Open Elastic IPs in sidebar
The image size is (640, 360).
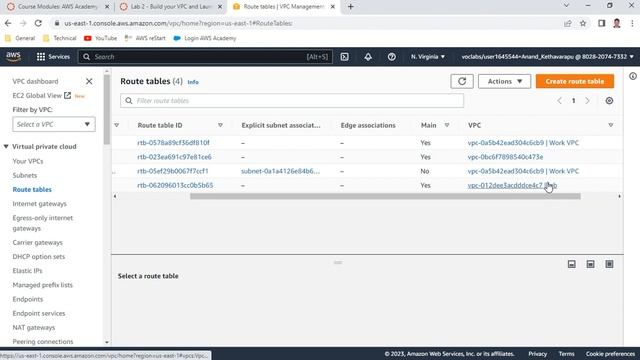[27, 271]
